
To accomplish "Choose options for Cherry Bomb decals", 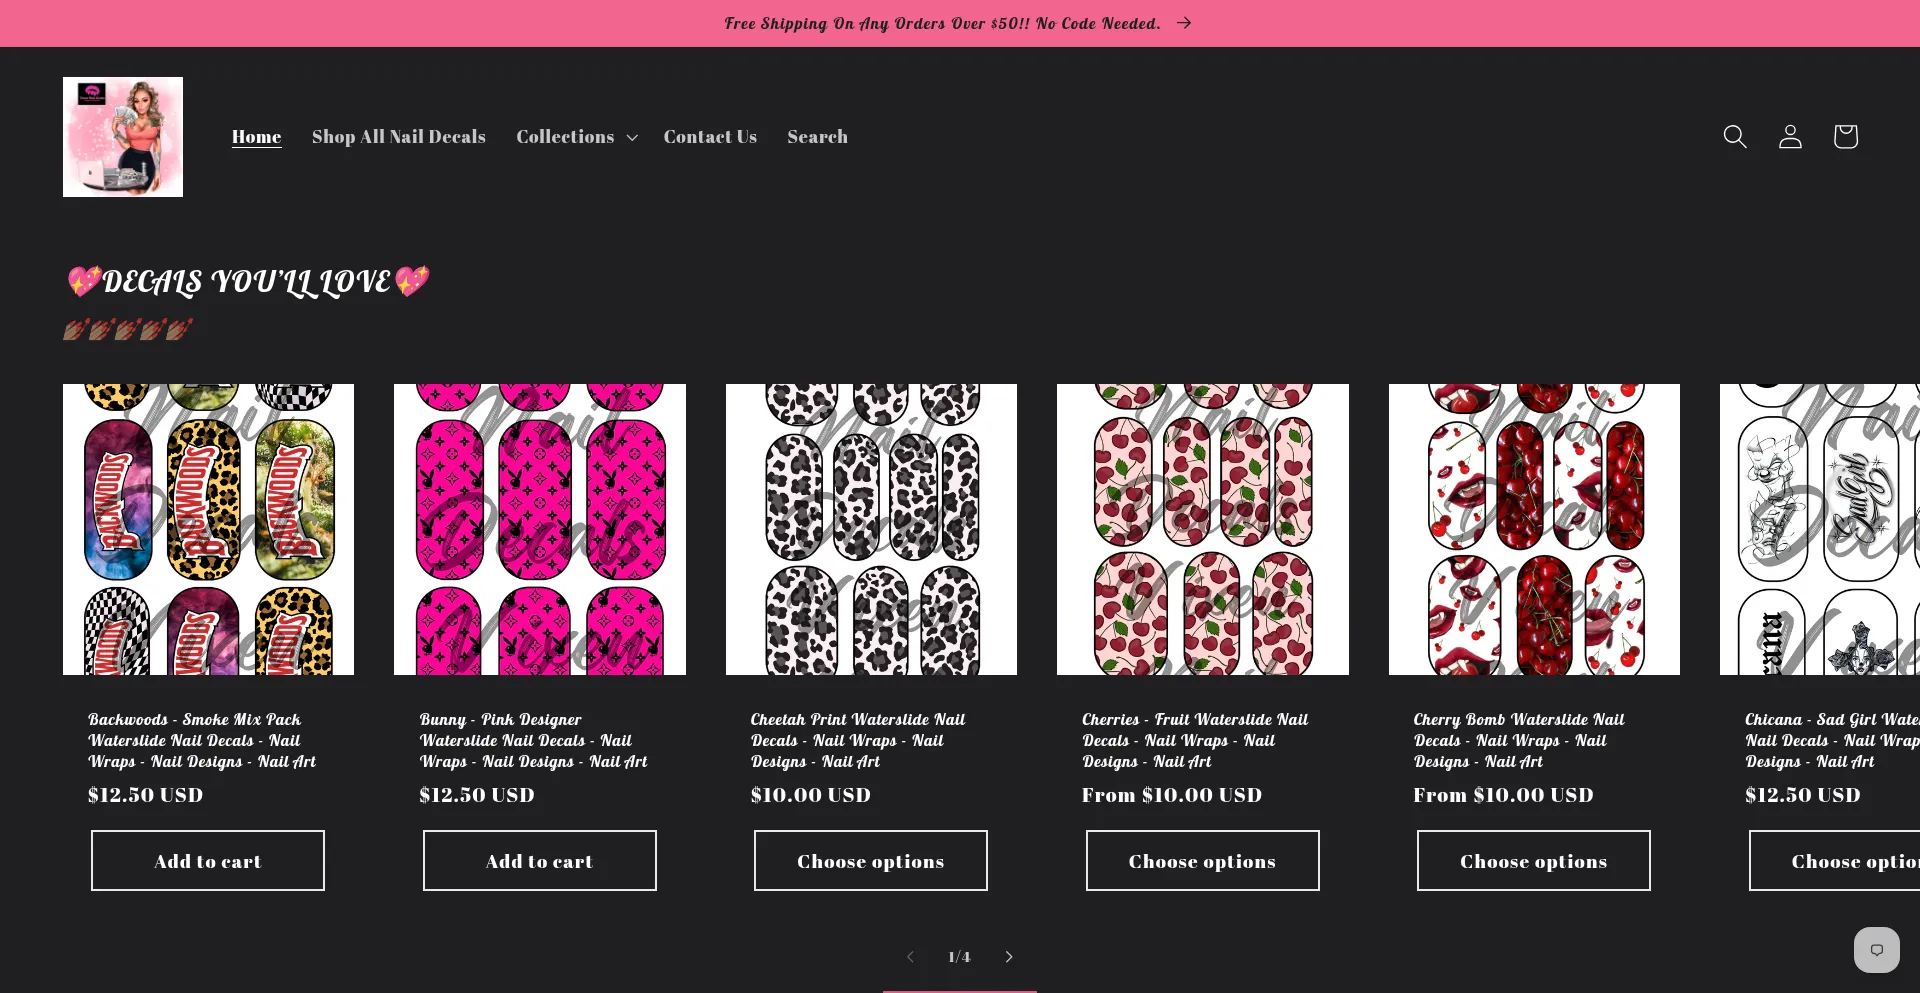I will point(1534,861).
